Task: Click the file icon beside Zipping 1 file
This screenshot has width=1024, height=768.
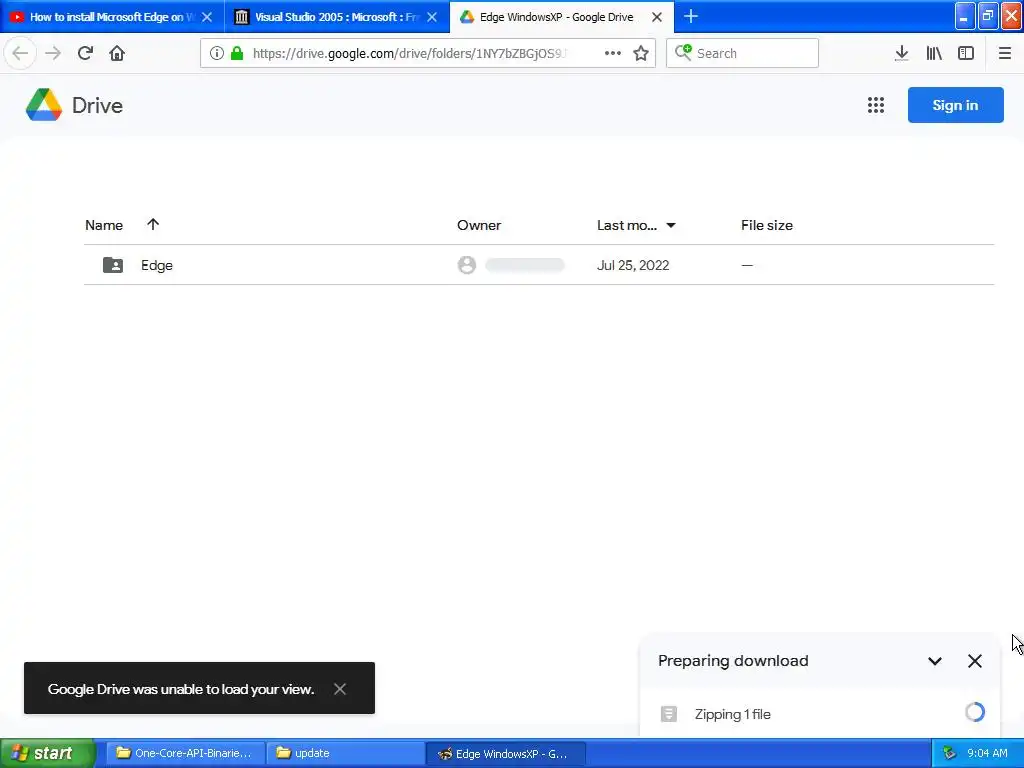Action: tap(669, 714)
